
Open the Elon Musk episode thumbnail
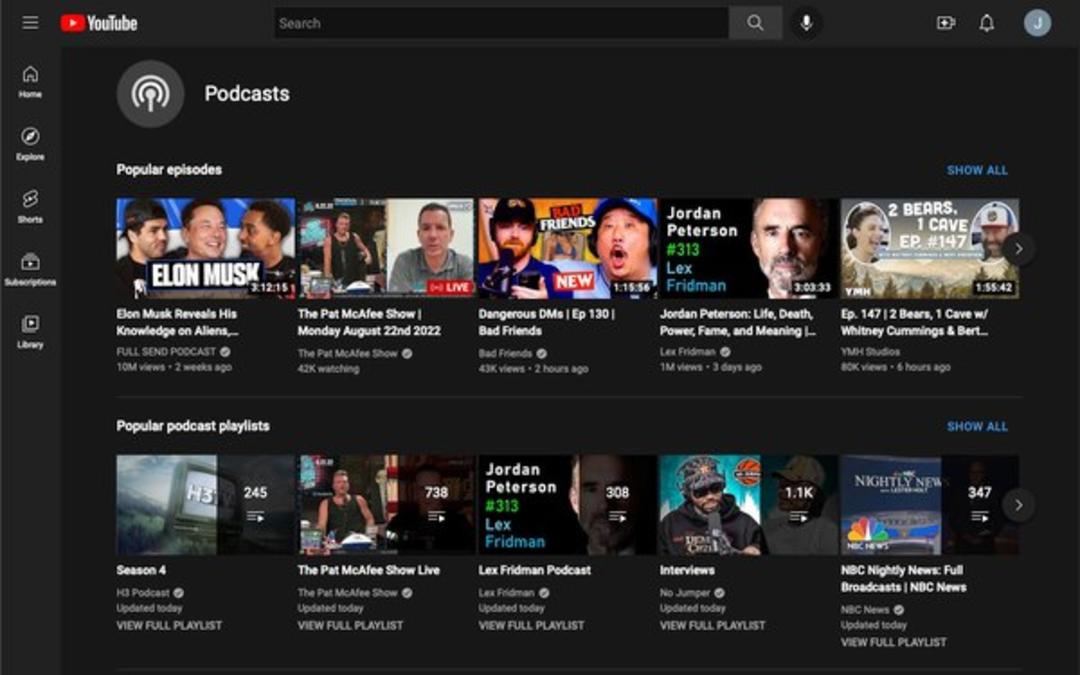tap(205, 249)
